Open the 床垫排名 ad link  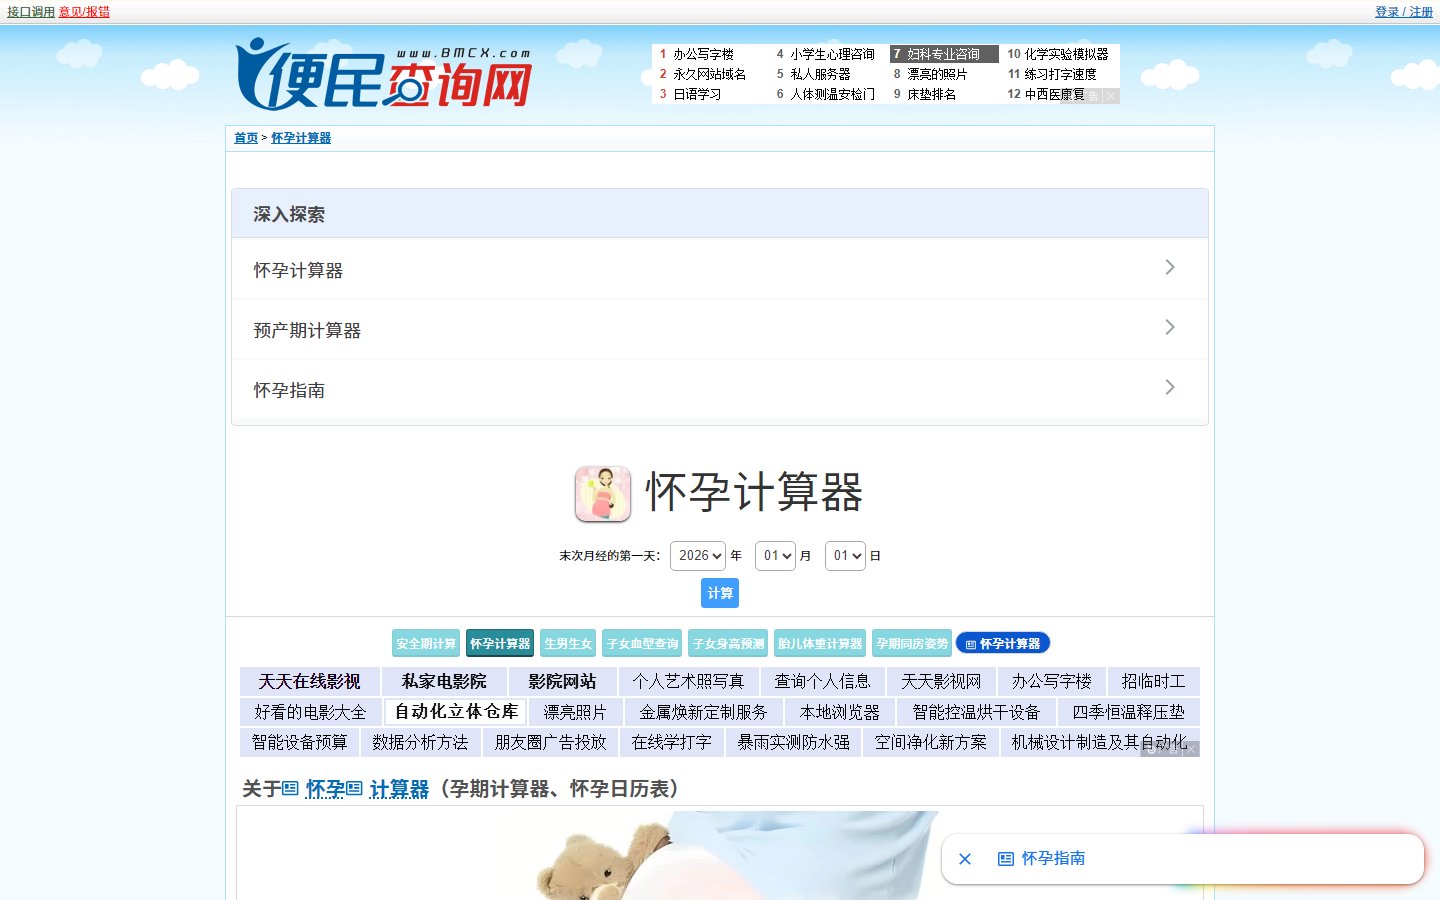pyautogui.click(x=931, y=94)
